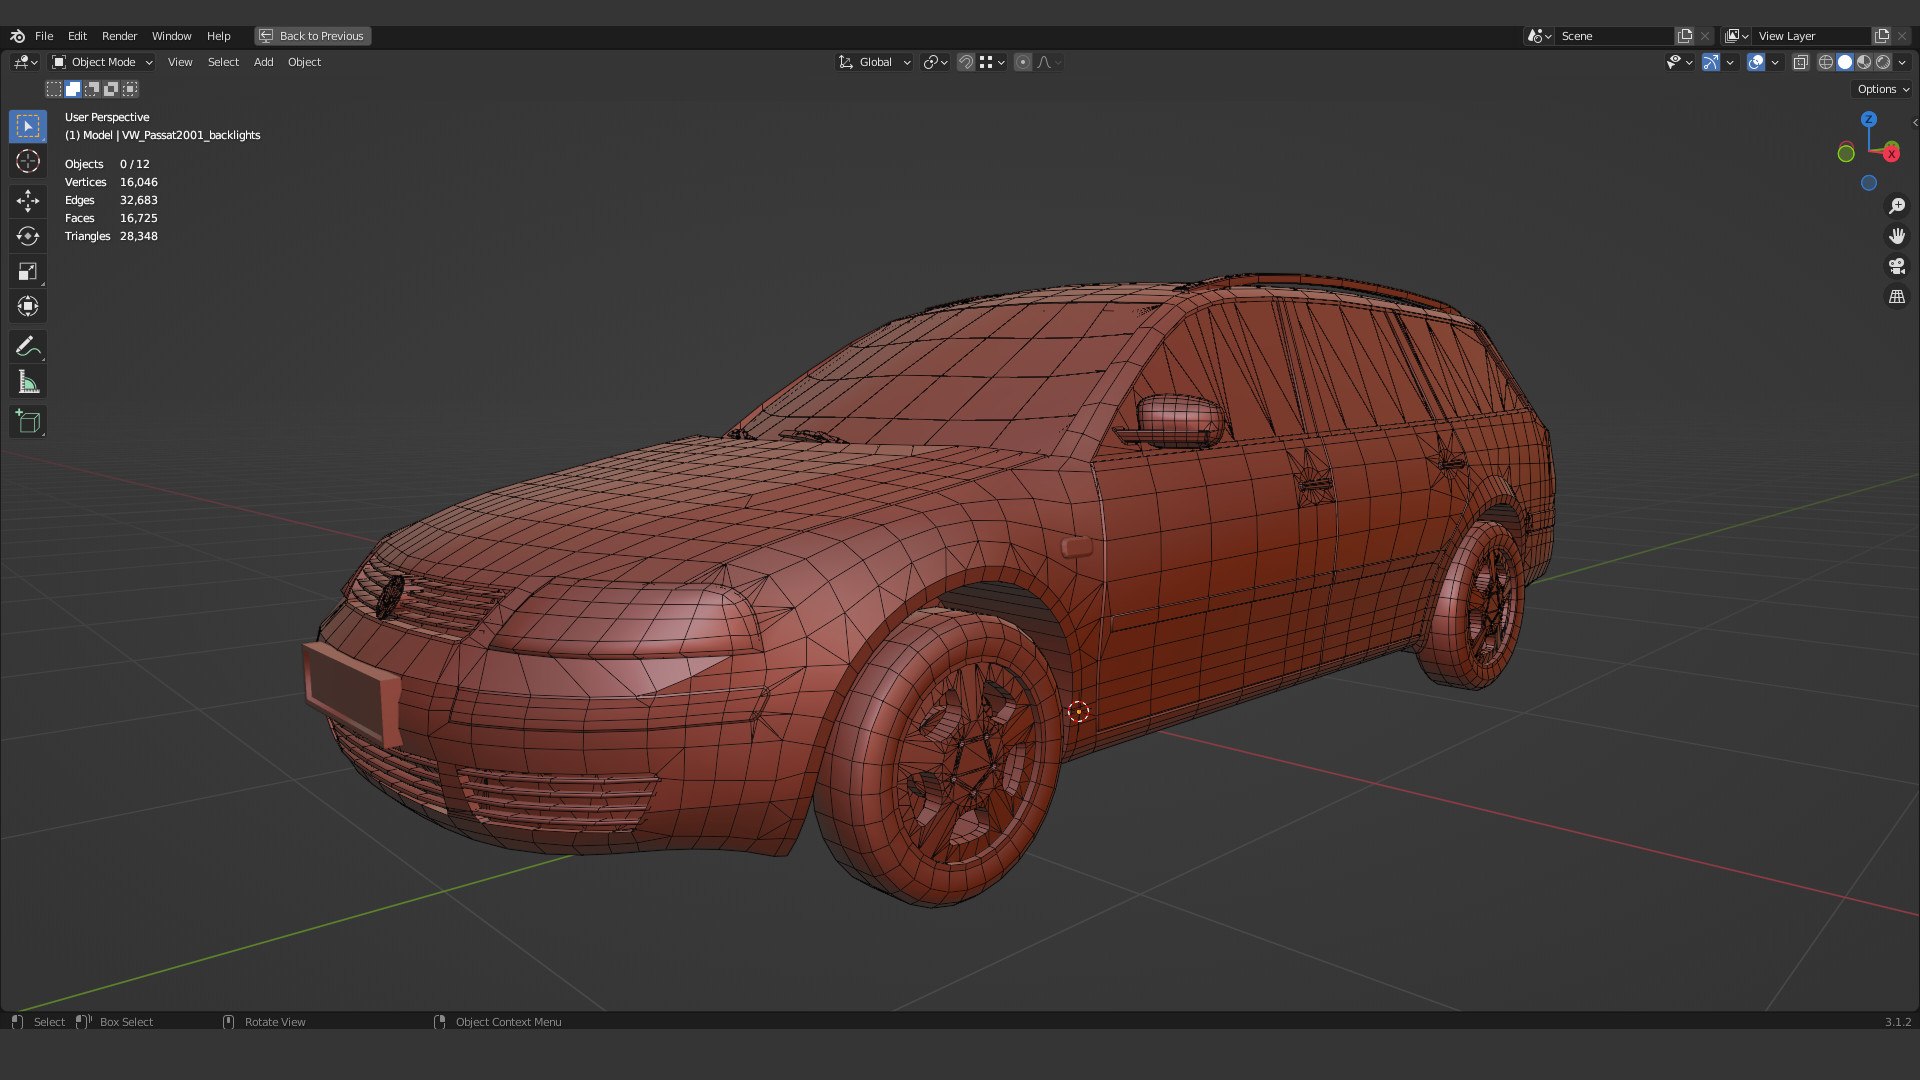Click the Blender logo icon

pyautogui.click(x=17, y=36)
